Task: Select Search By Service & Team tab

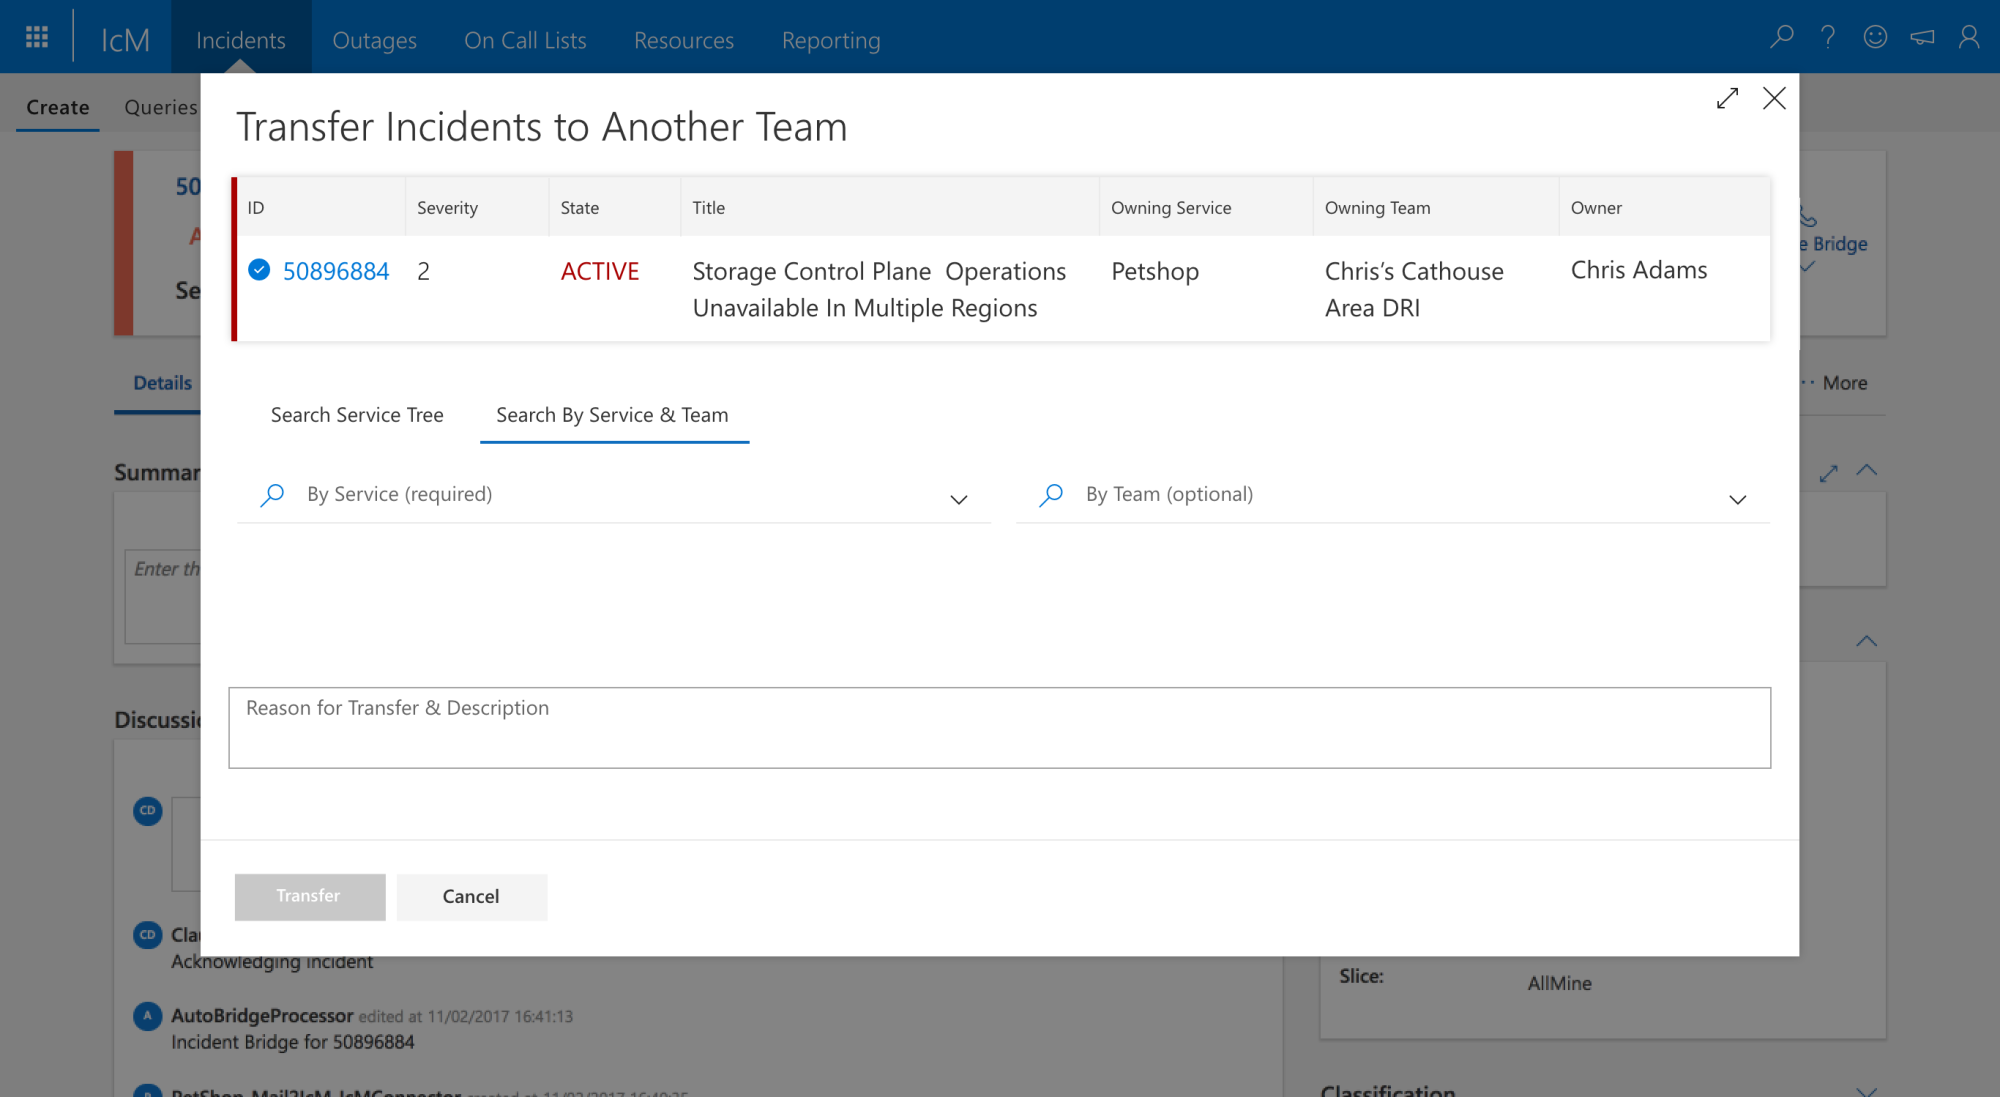Action: 613,415
